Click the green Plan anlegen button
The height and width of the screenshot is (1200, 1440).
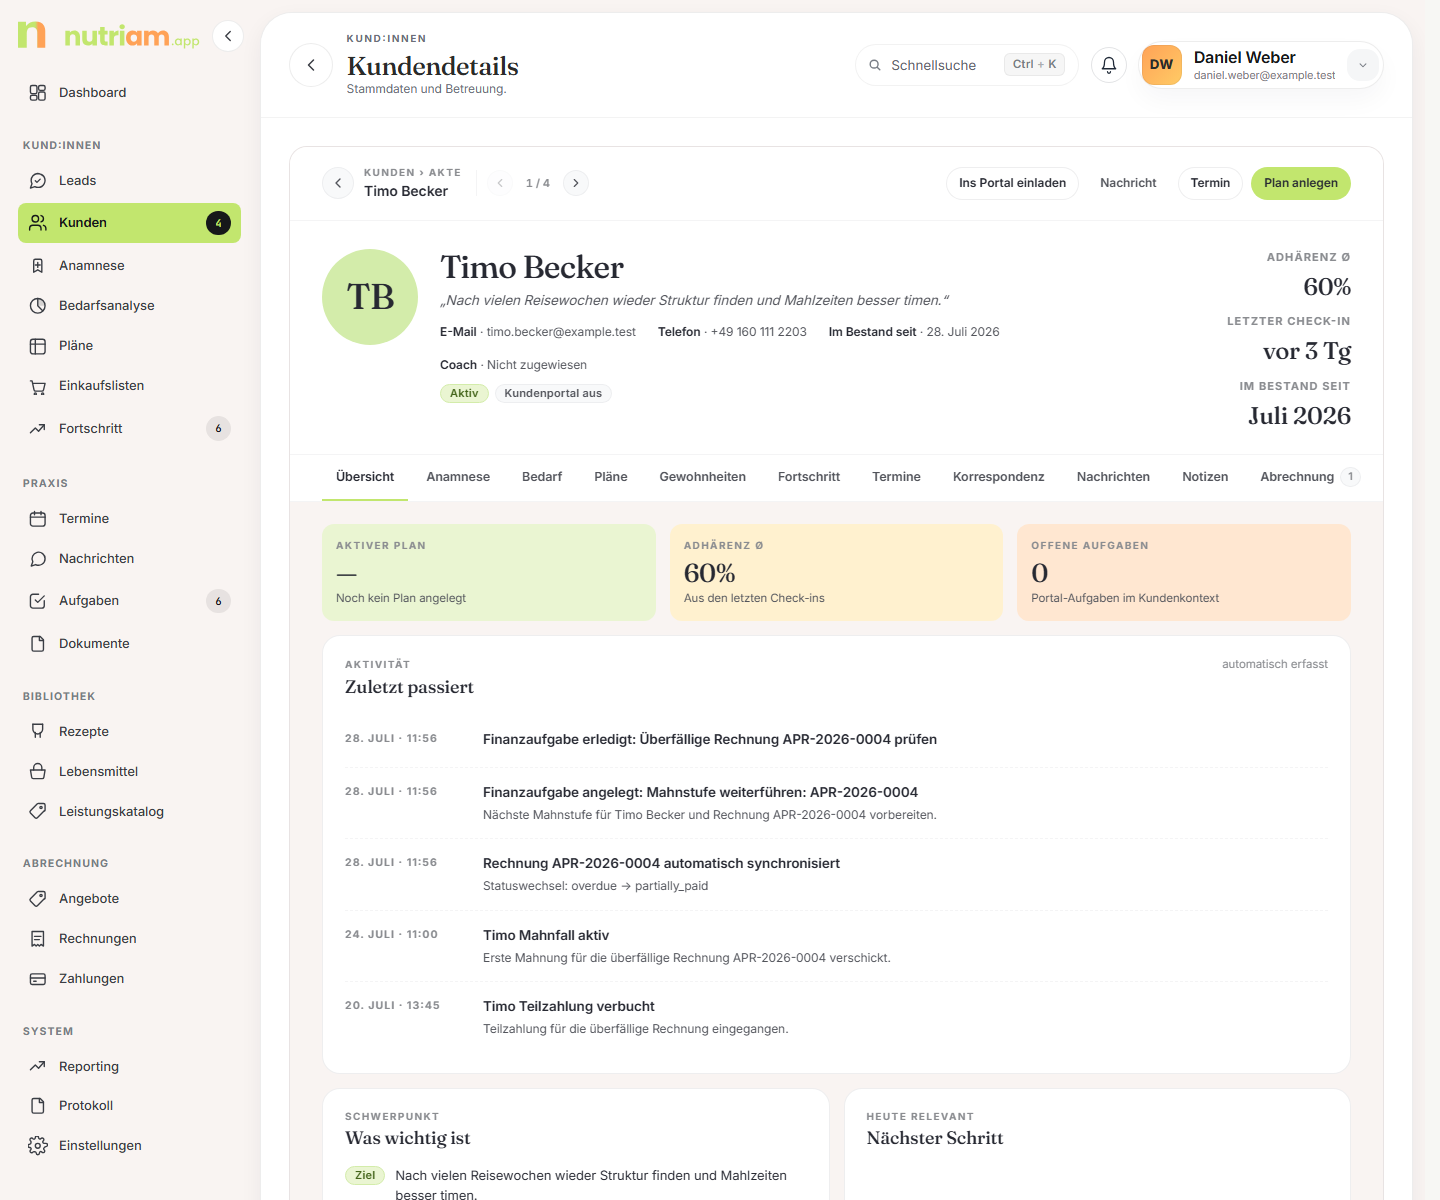pyautogui.click(x=1301, y=183)
